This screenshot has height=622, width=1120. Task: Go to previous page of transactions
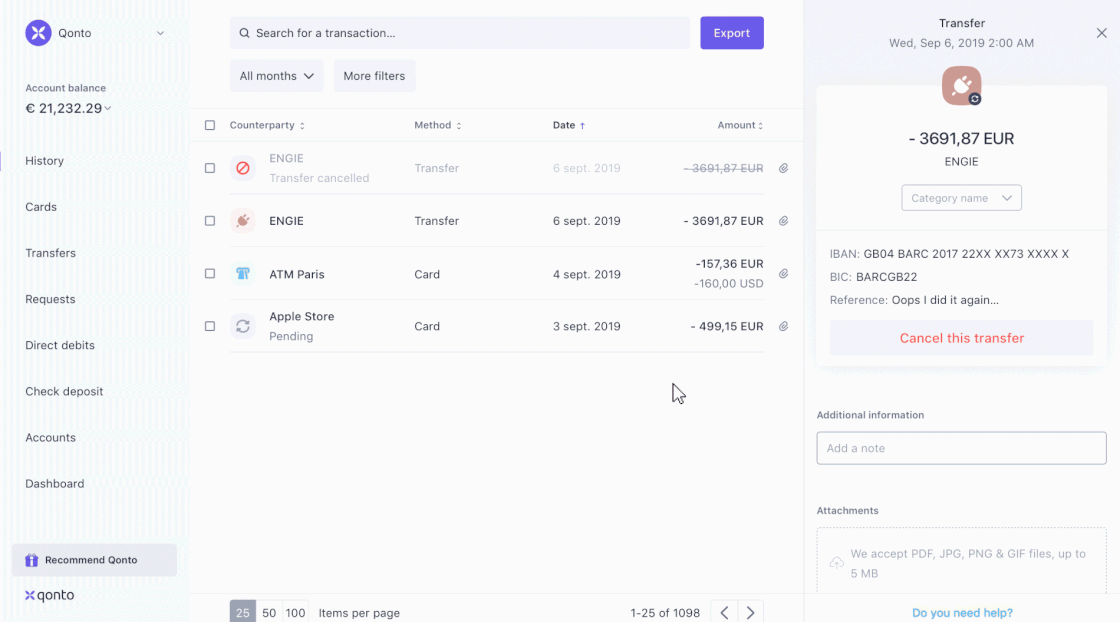pos(724,612)
